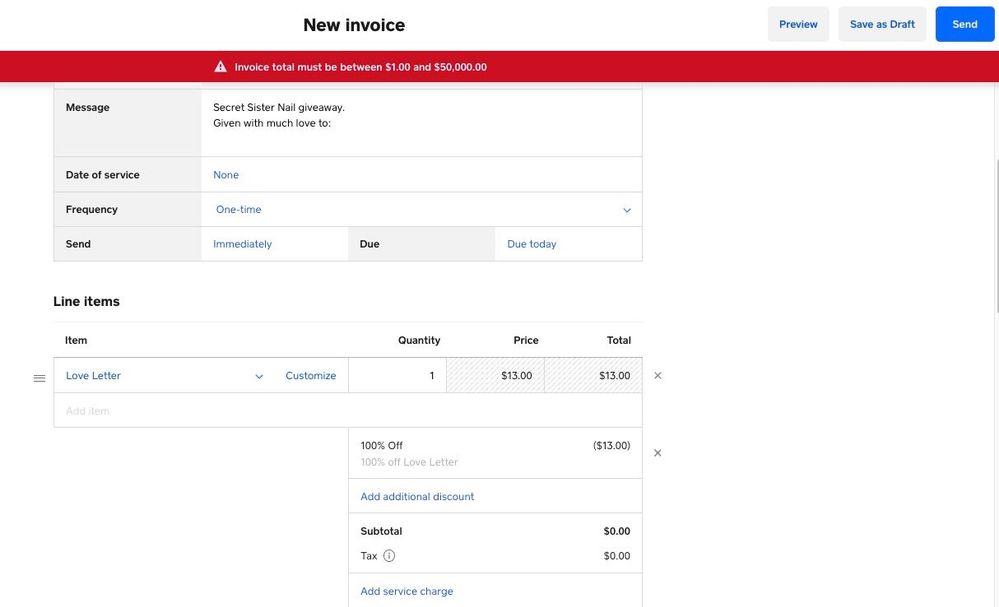Send the invoice
Image resolution: width=999 pixels, height=607 pixels.
(x=965, y=24)
